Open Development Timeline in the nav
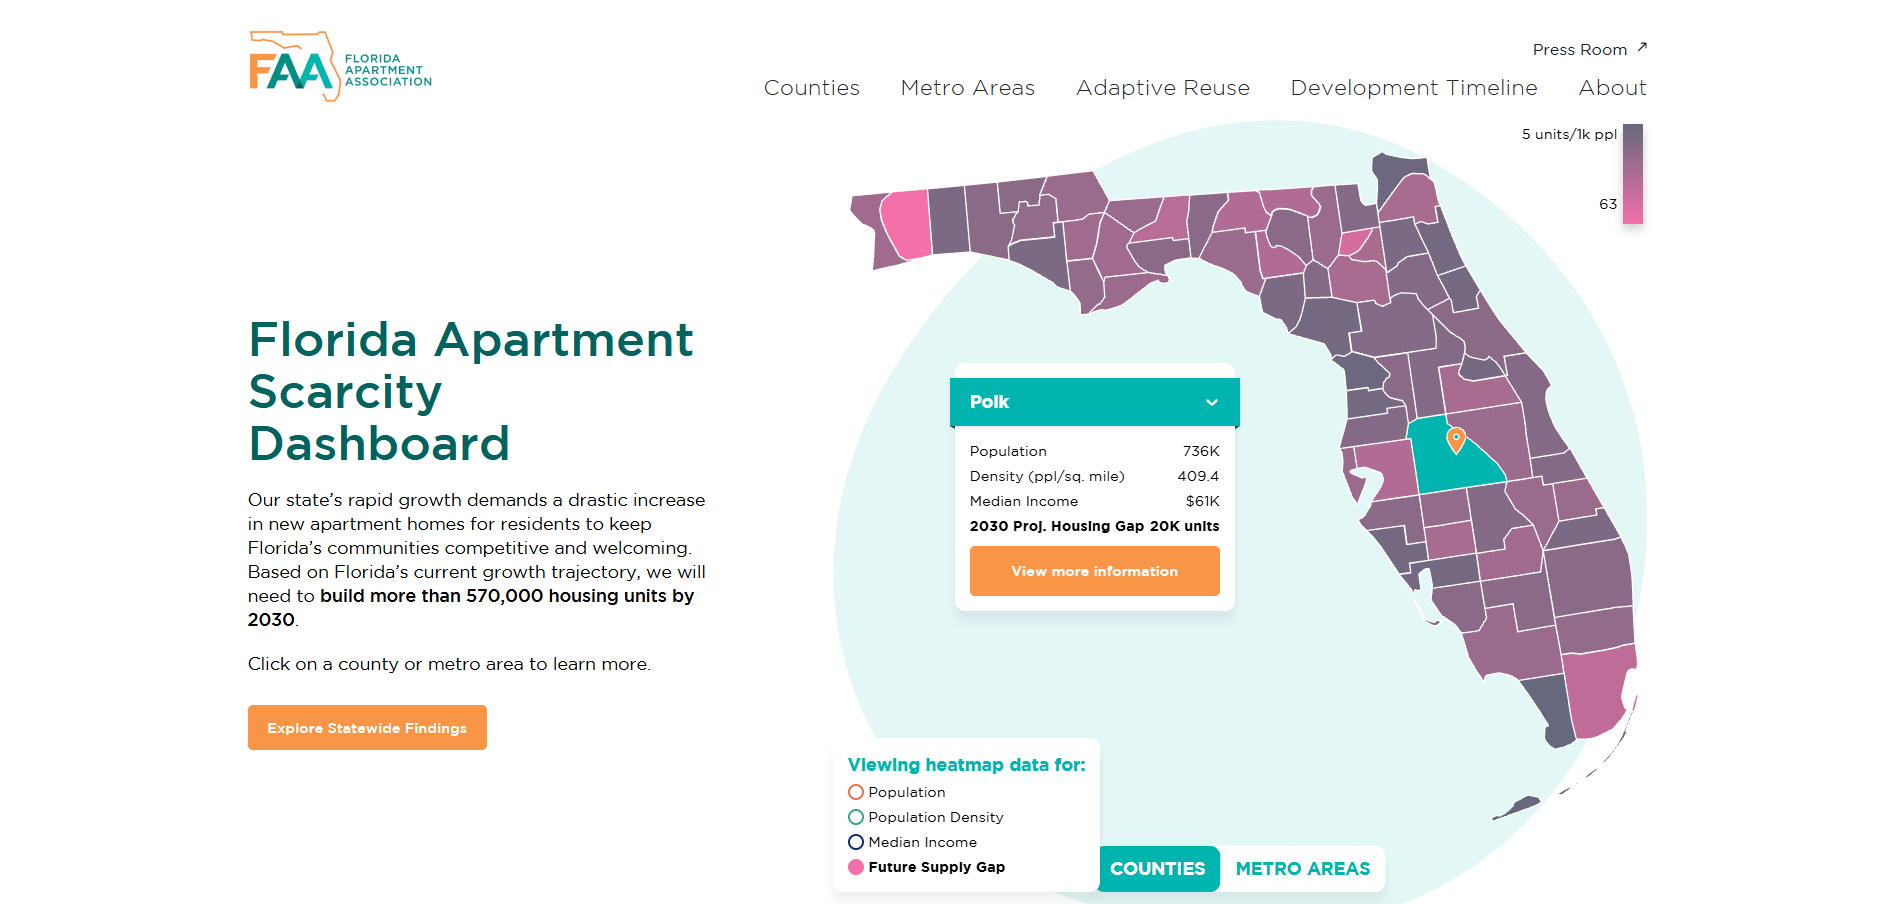The height and width of the screenshot is (904, 1890). click(x=1413, y=88)
